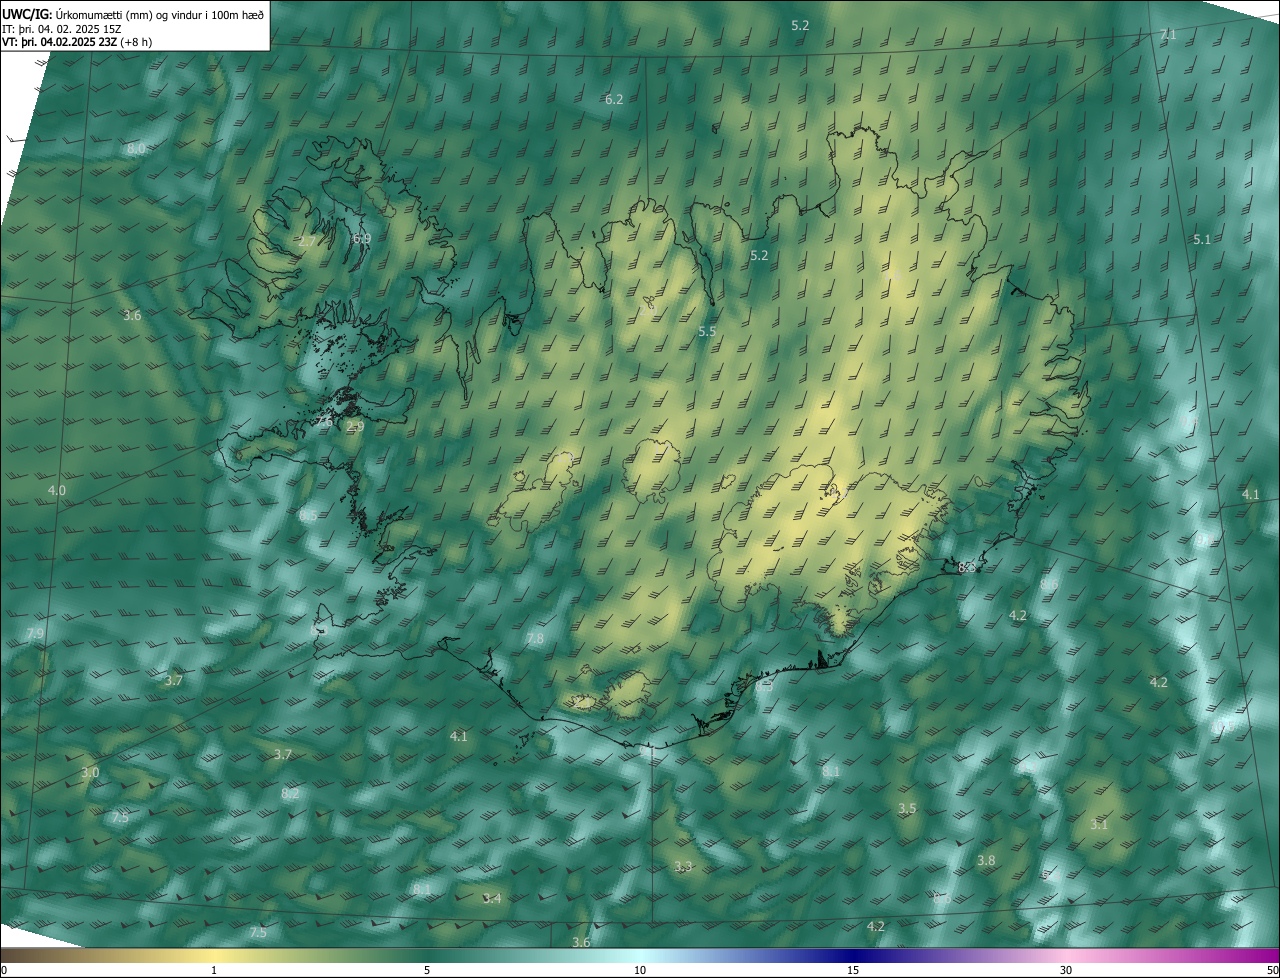Screen dimensions: 1280x978
Task: Click the dark blue color scale segment near 15
Action: click(853, 955)
